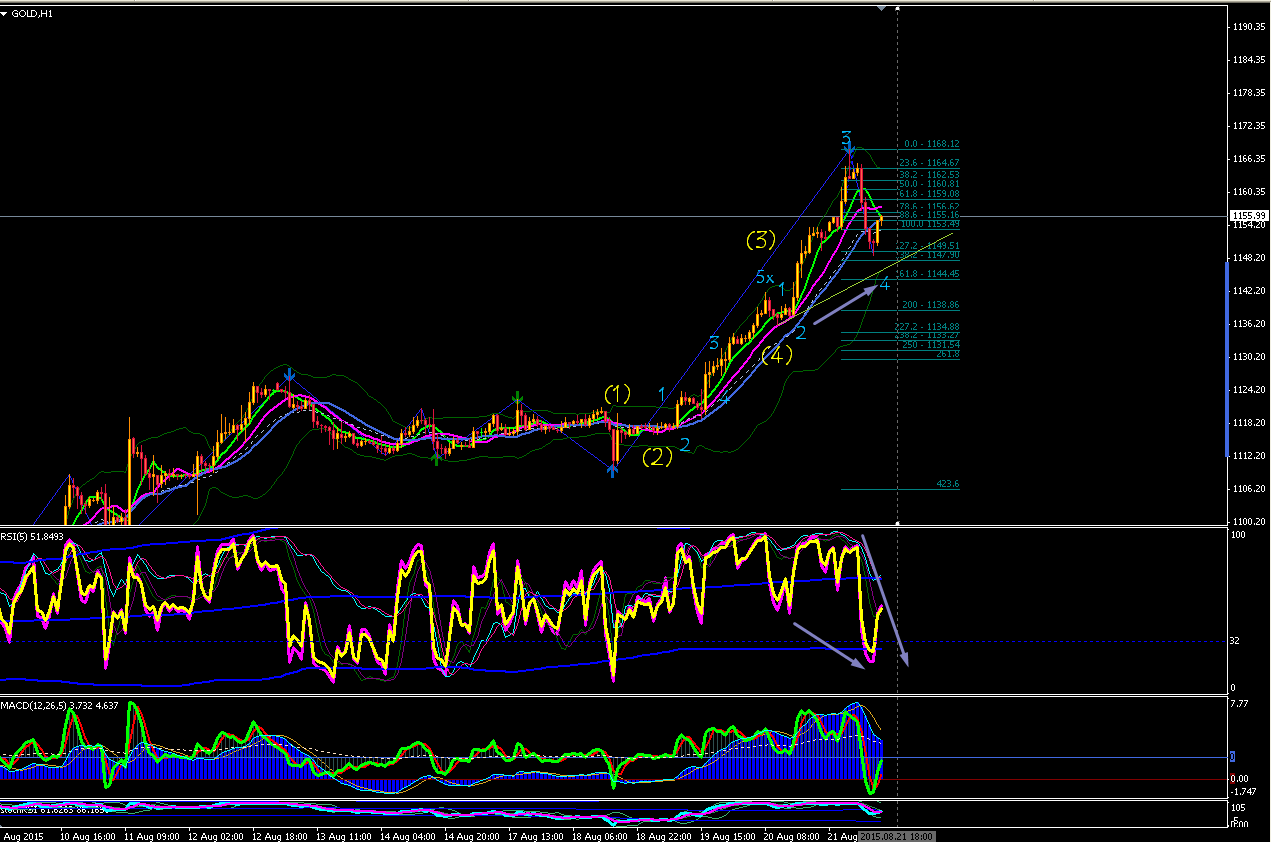Viewport: 1271px width, 842px height.
Task: Open the GOLD,H1 chart menu triangle
Action: coord(5,13)
